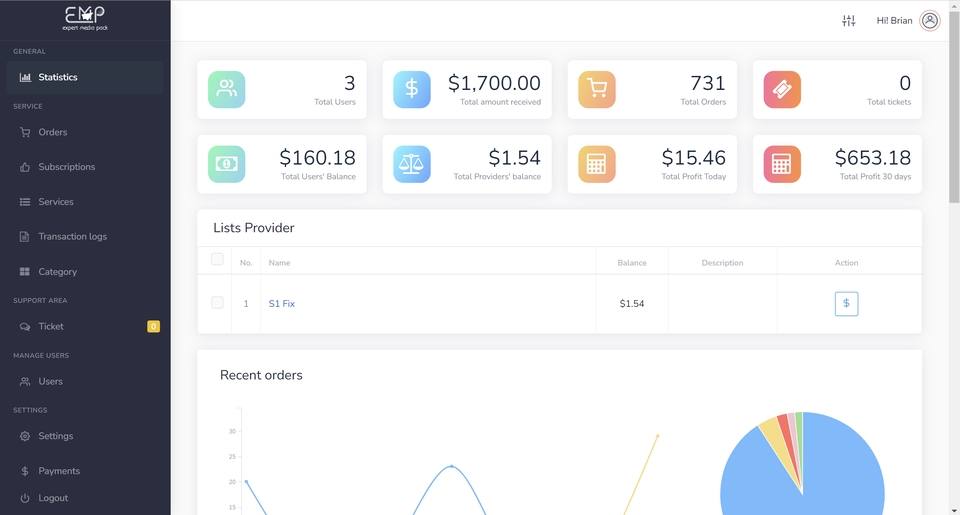Click the green cash Total Users' Balance icon
Image resolution: width=960 pixels, height=515 pixels.
click(x=227, y=164)
